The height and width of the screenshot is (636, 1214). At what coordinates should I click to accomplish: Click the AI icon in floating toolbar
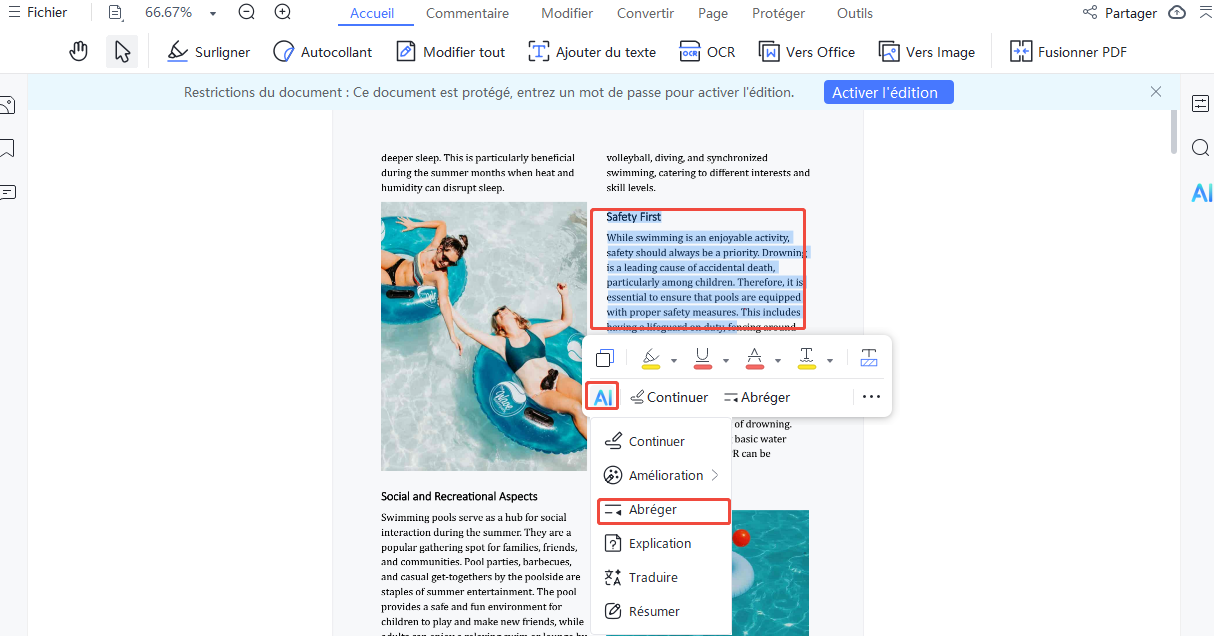pos(603,397)
